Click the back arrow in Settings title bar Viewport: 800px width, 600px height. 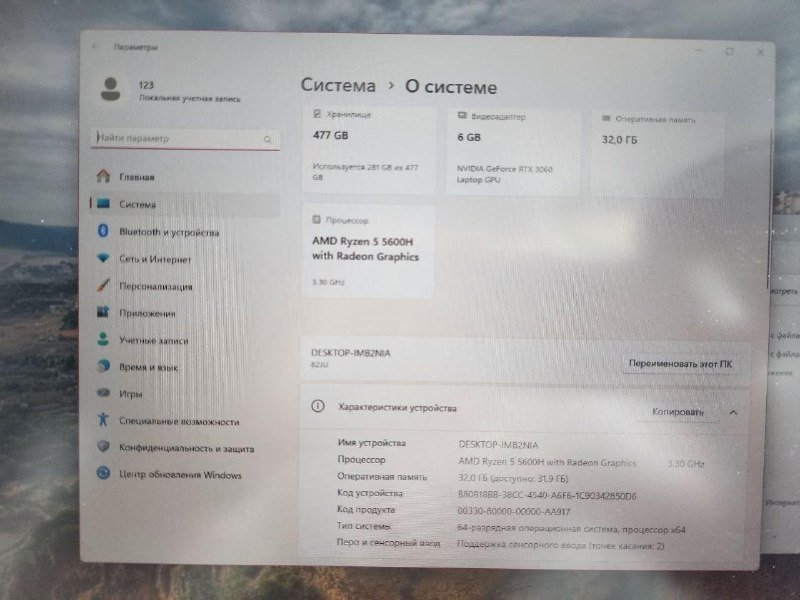[95, 46]
